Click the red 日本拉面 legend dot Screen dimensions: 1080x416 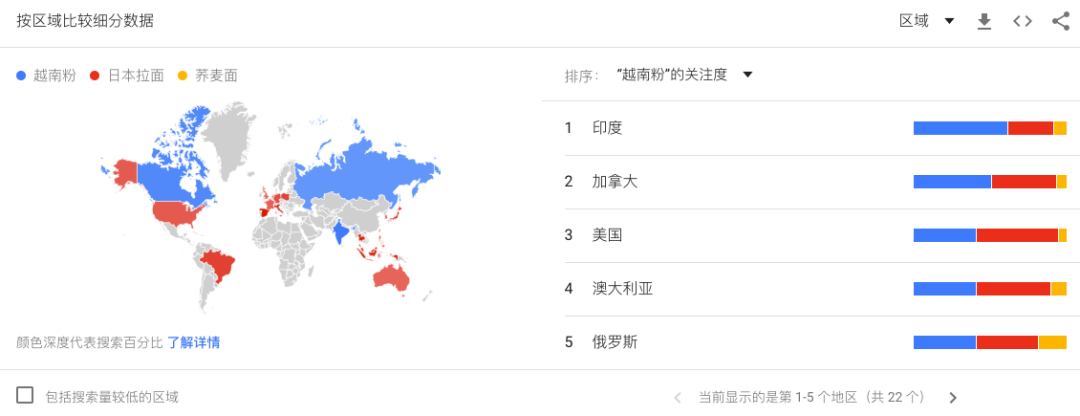[95, 76]
